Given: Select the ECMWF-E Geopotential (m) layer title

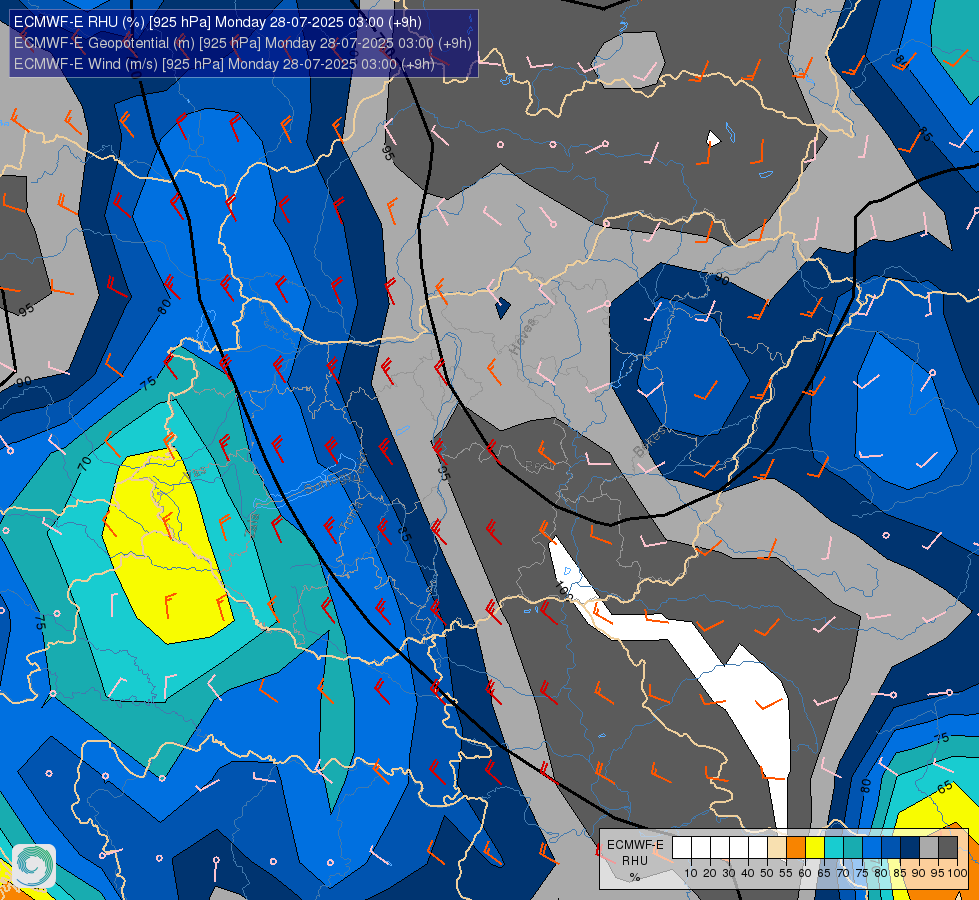Looking at the screenshot, I should coord(243,43).
